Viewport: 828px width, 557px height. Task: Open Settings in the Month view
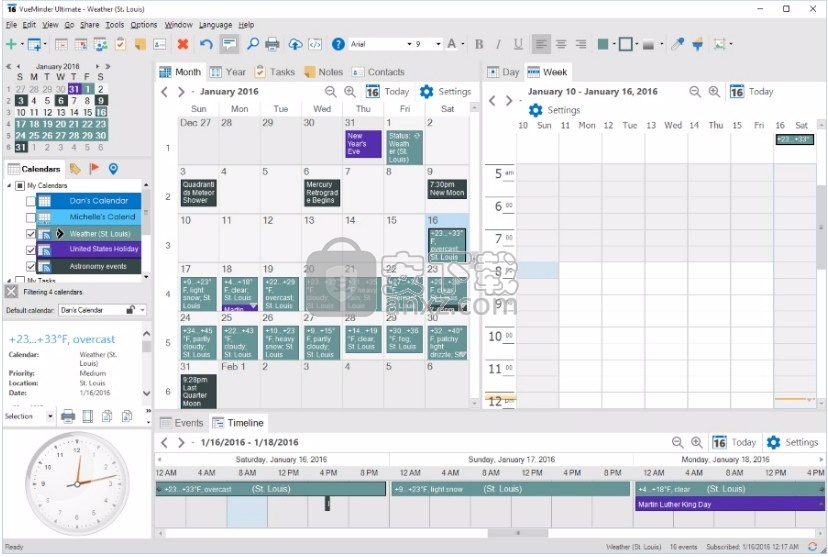445,92
